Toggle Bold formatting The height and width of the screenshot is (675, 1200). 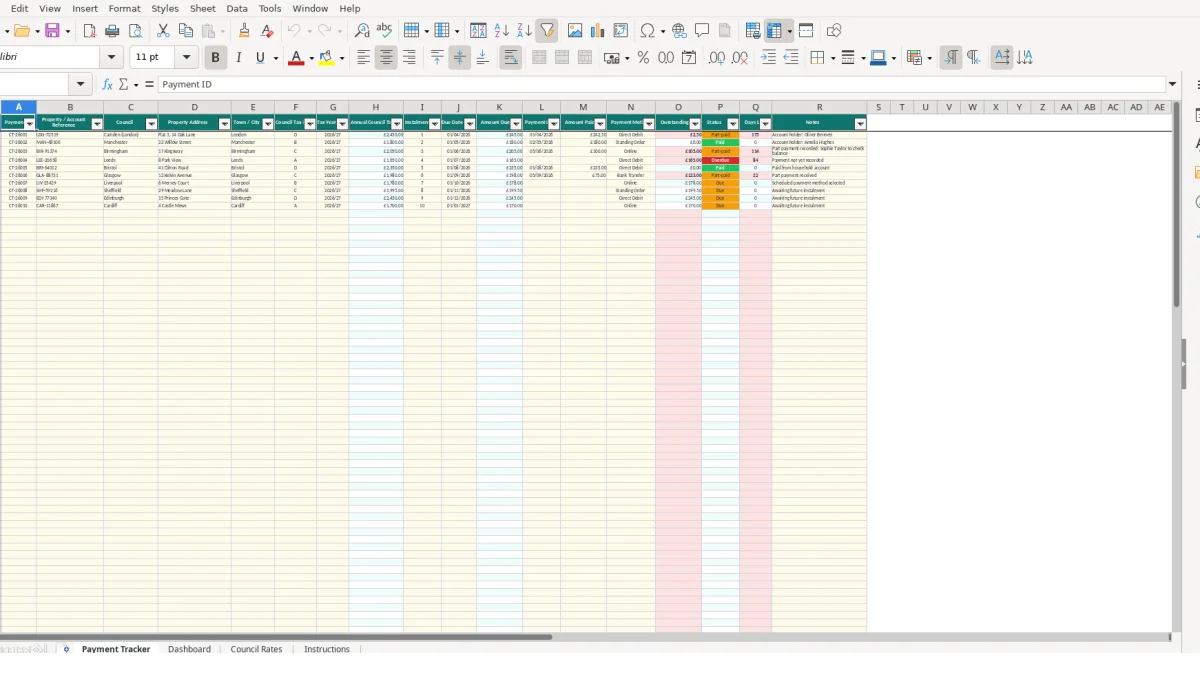(x=214, y=58)
